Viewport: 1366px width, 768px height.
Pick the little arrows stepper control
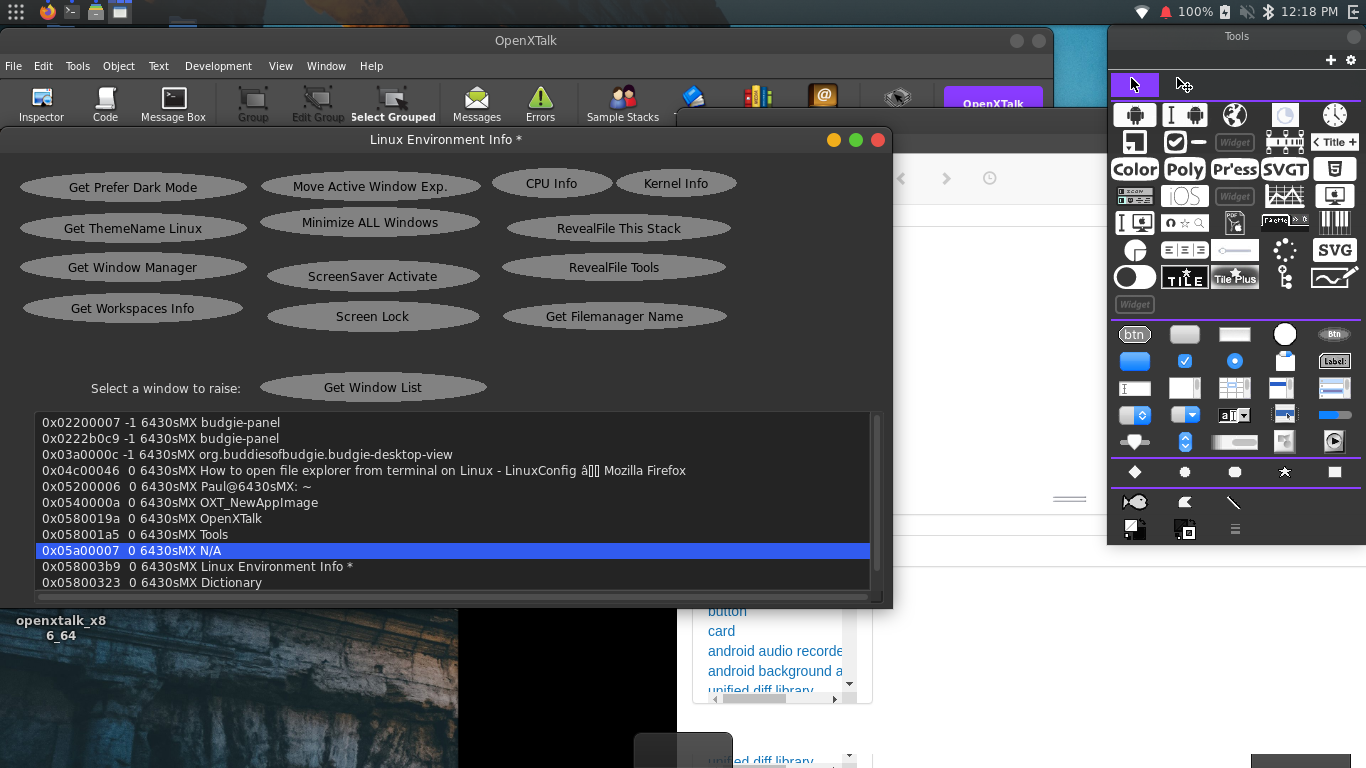[1185, 441]
